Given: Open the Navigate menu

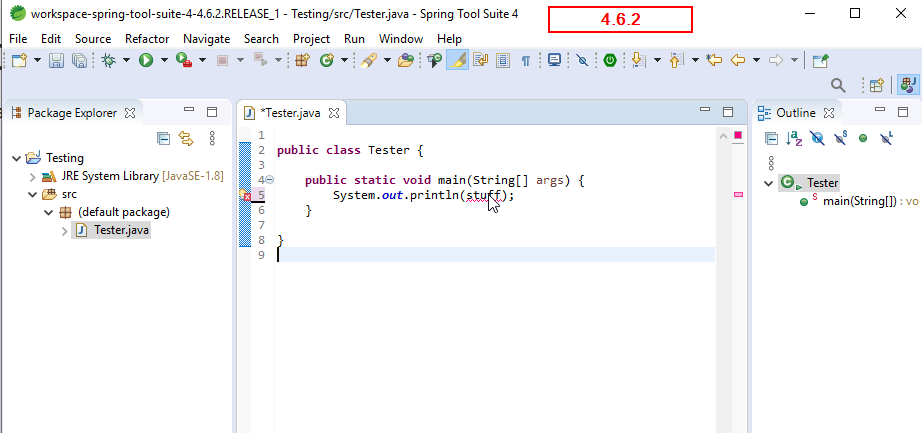Looking at the screenshot, I should pos(206,39).
